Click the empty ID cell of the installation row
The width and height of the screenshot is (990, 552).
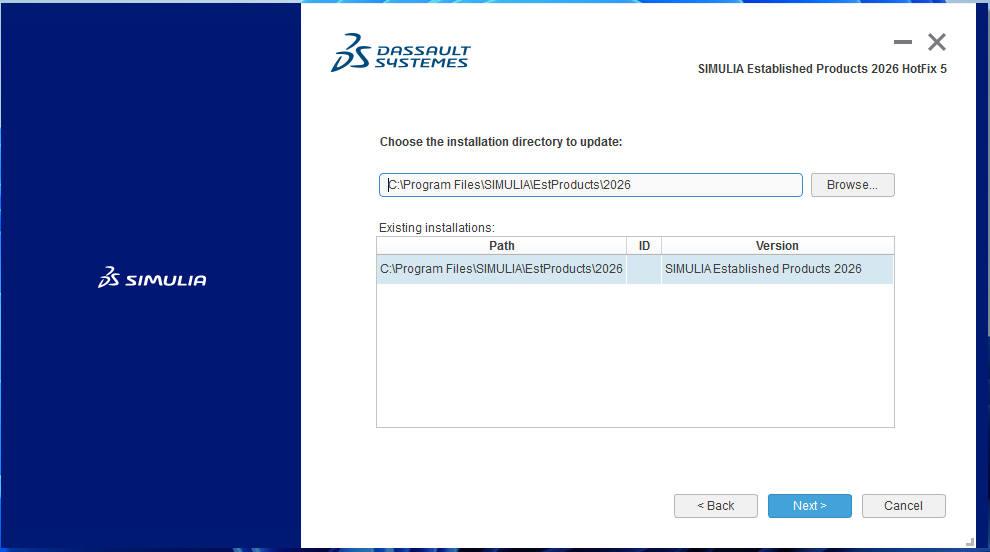[x=644, y=269]
